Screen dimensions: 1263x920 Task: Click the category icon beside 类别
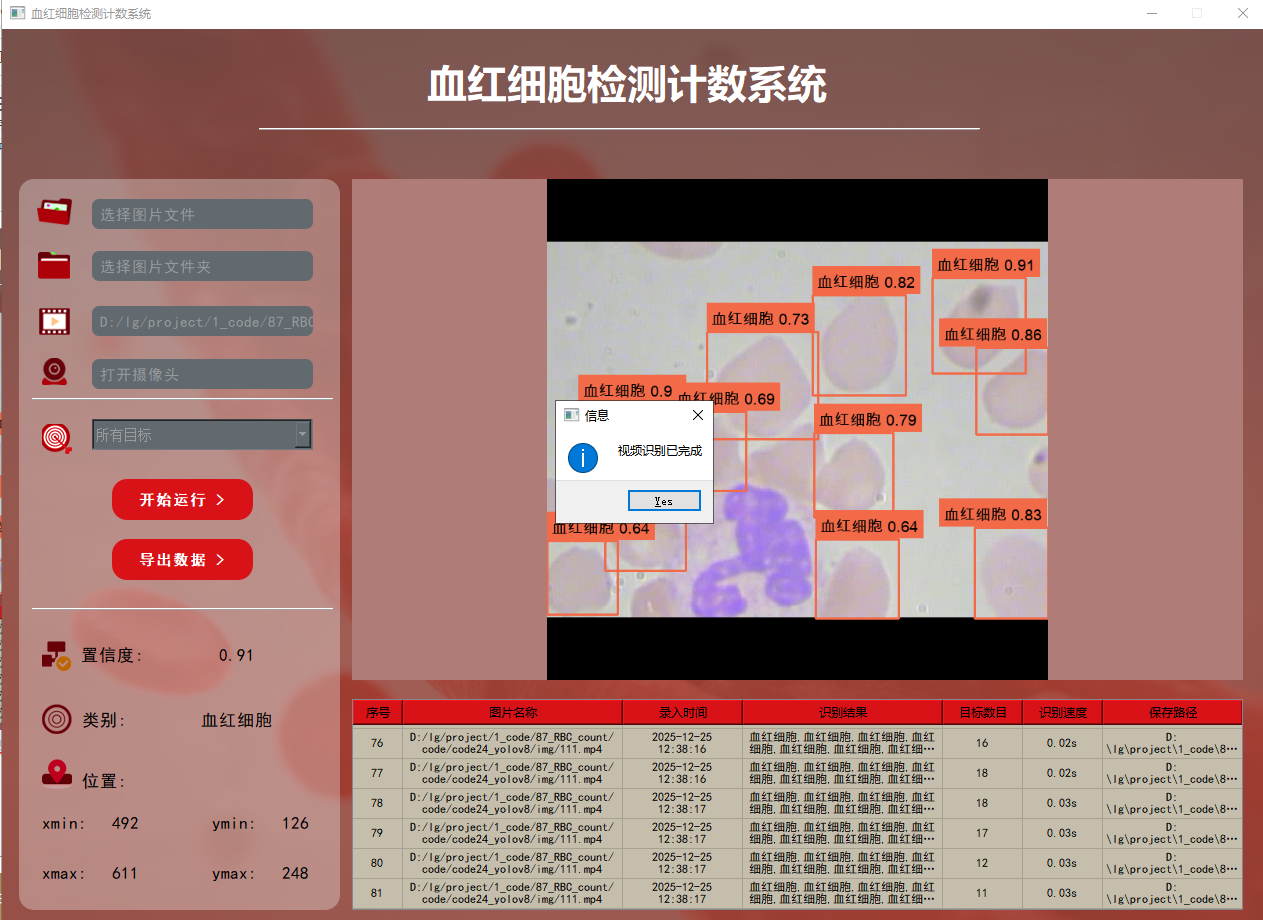56,719
